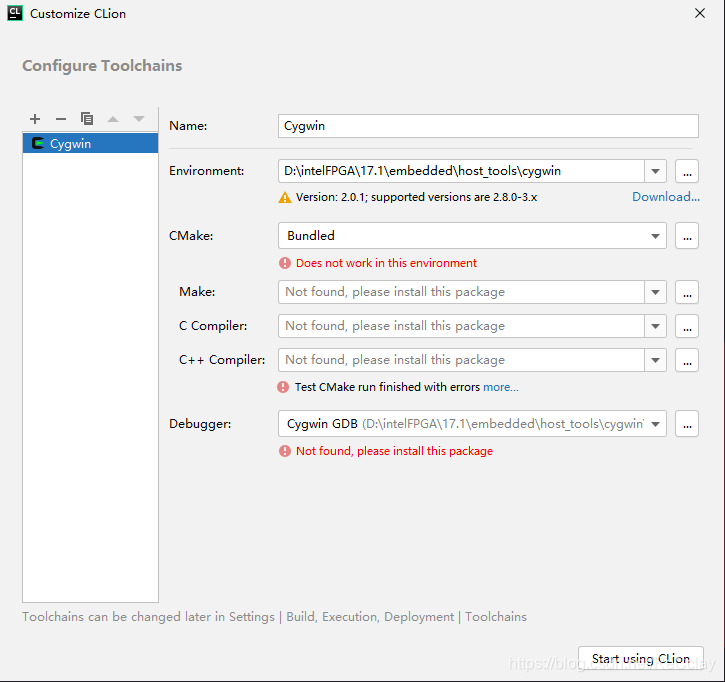The width and height of the screenshot is (725, 682).
Task: Browse for Environment directory
Action: tap(687, 171)
